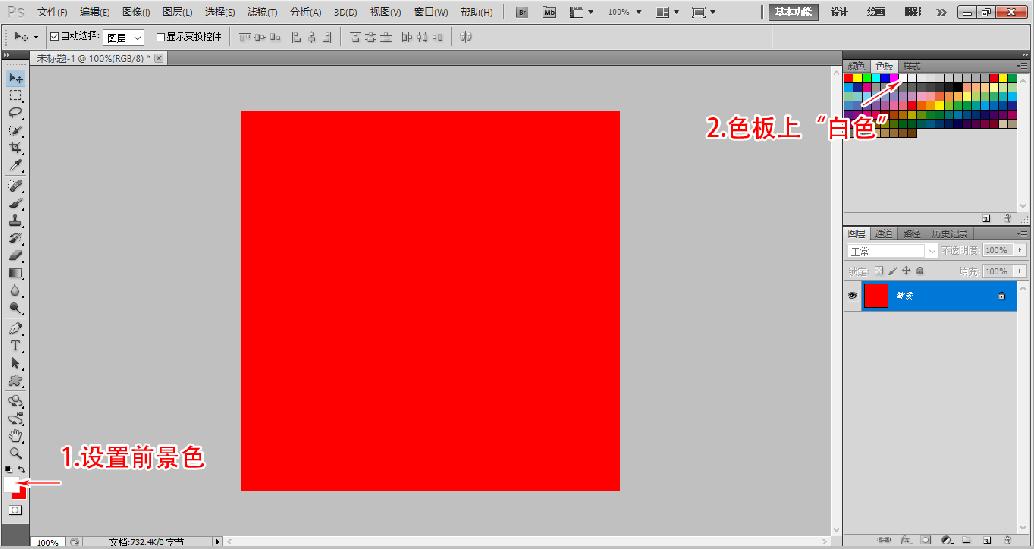Launch Mini Bridge with the Mb icon

pos(549,12)
